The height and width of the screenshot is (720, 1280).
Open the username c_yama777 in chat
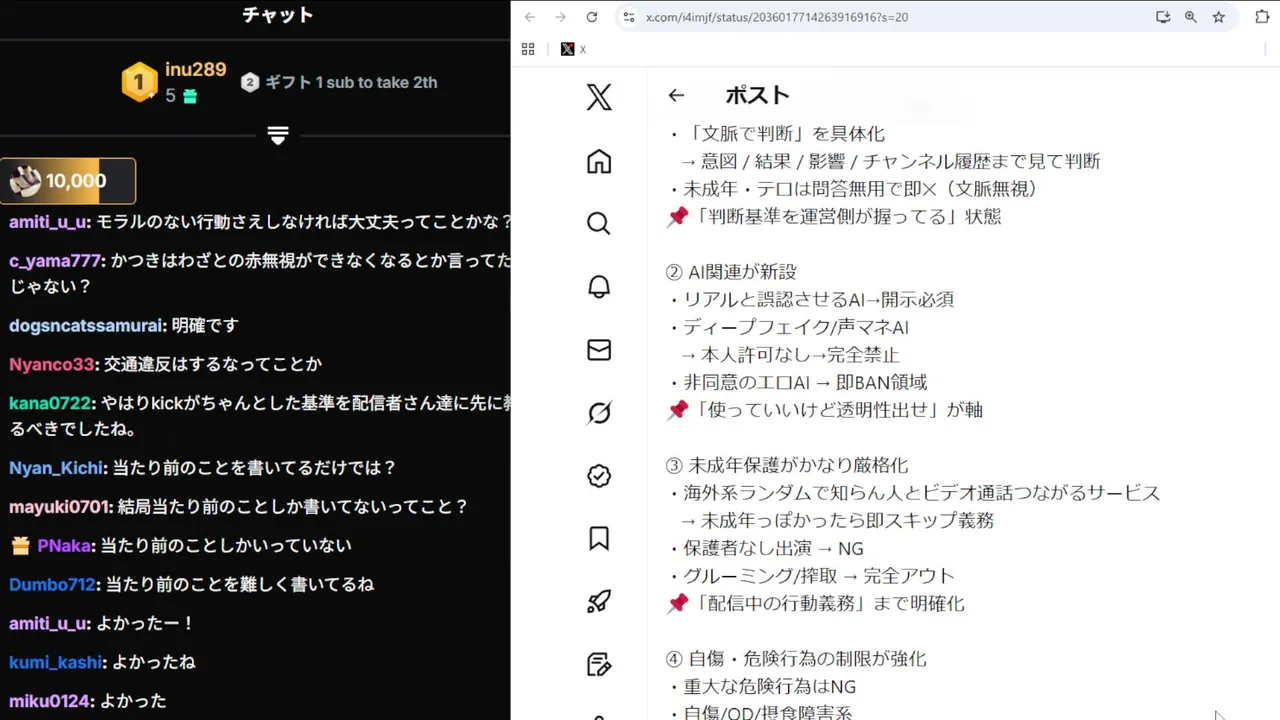pyautogui.click(x=55, y=261)
